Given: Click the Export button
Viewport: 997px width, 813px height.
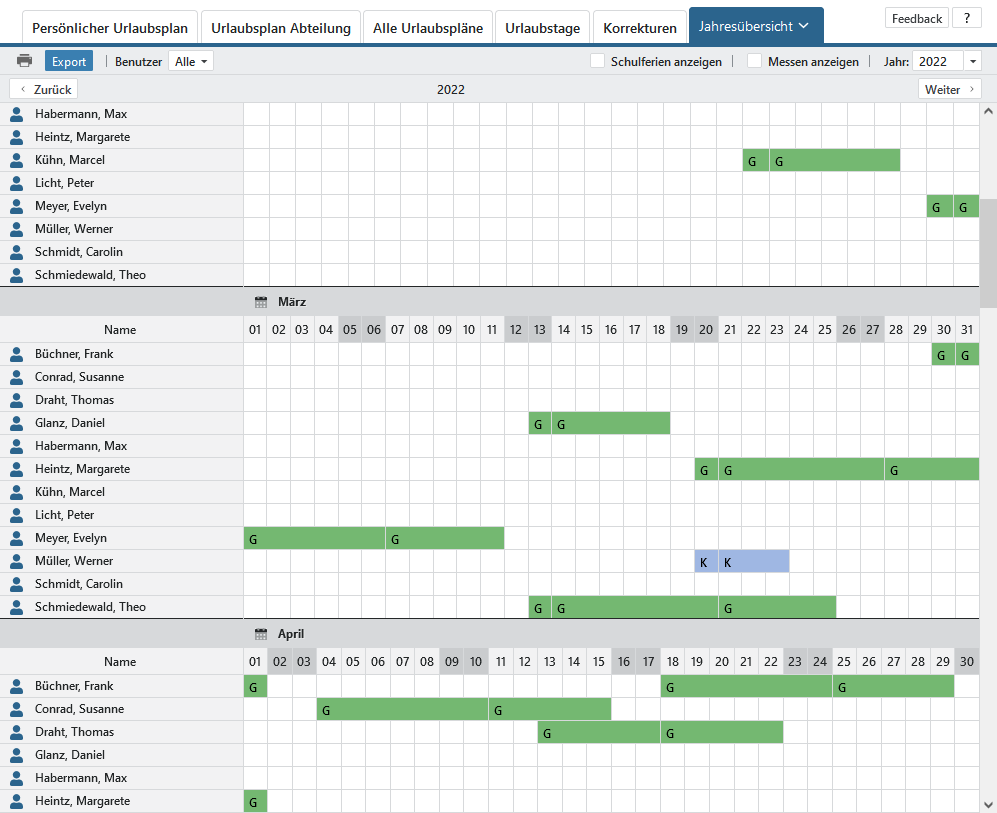Looking at the screenshot, I should coord(69,61).
